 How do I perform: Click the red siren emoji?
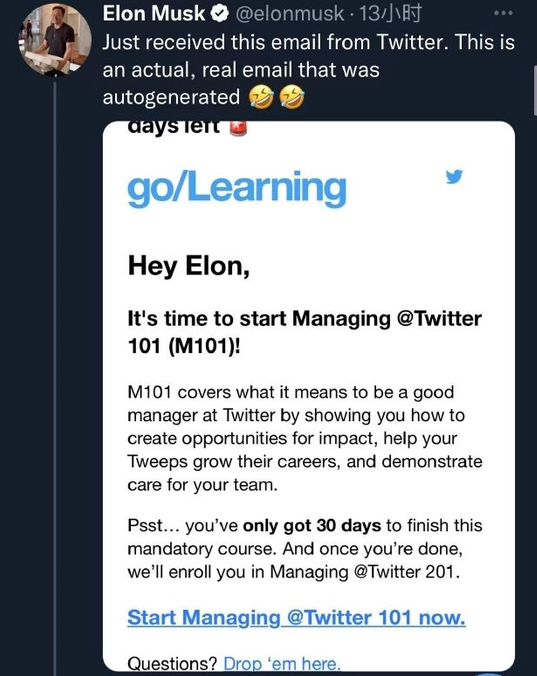pyautogui.click(x=238, y=128)
